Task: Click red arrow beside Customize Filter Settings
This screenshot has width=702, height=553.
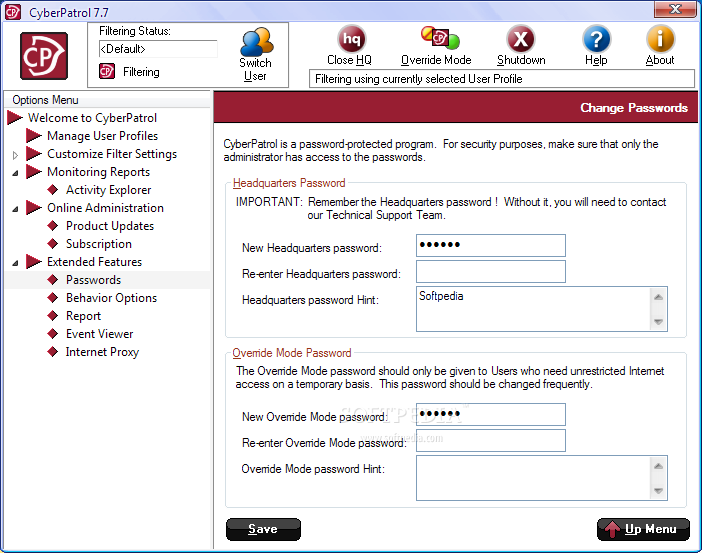Action: [x=34, y=154]
